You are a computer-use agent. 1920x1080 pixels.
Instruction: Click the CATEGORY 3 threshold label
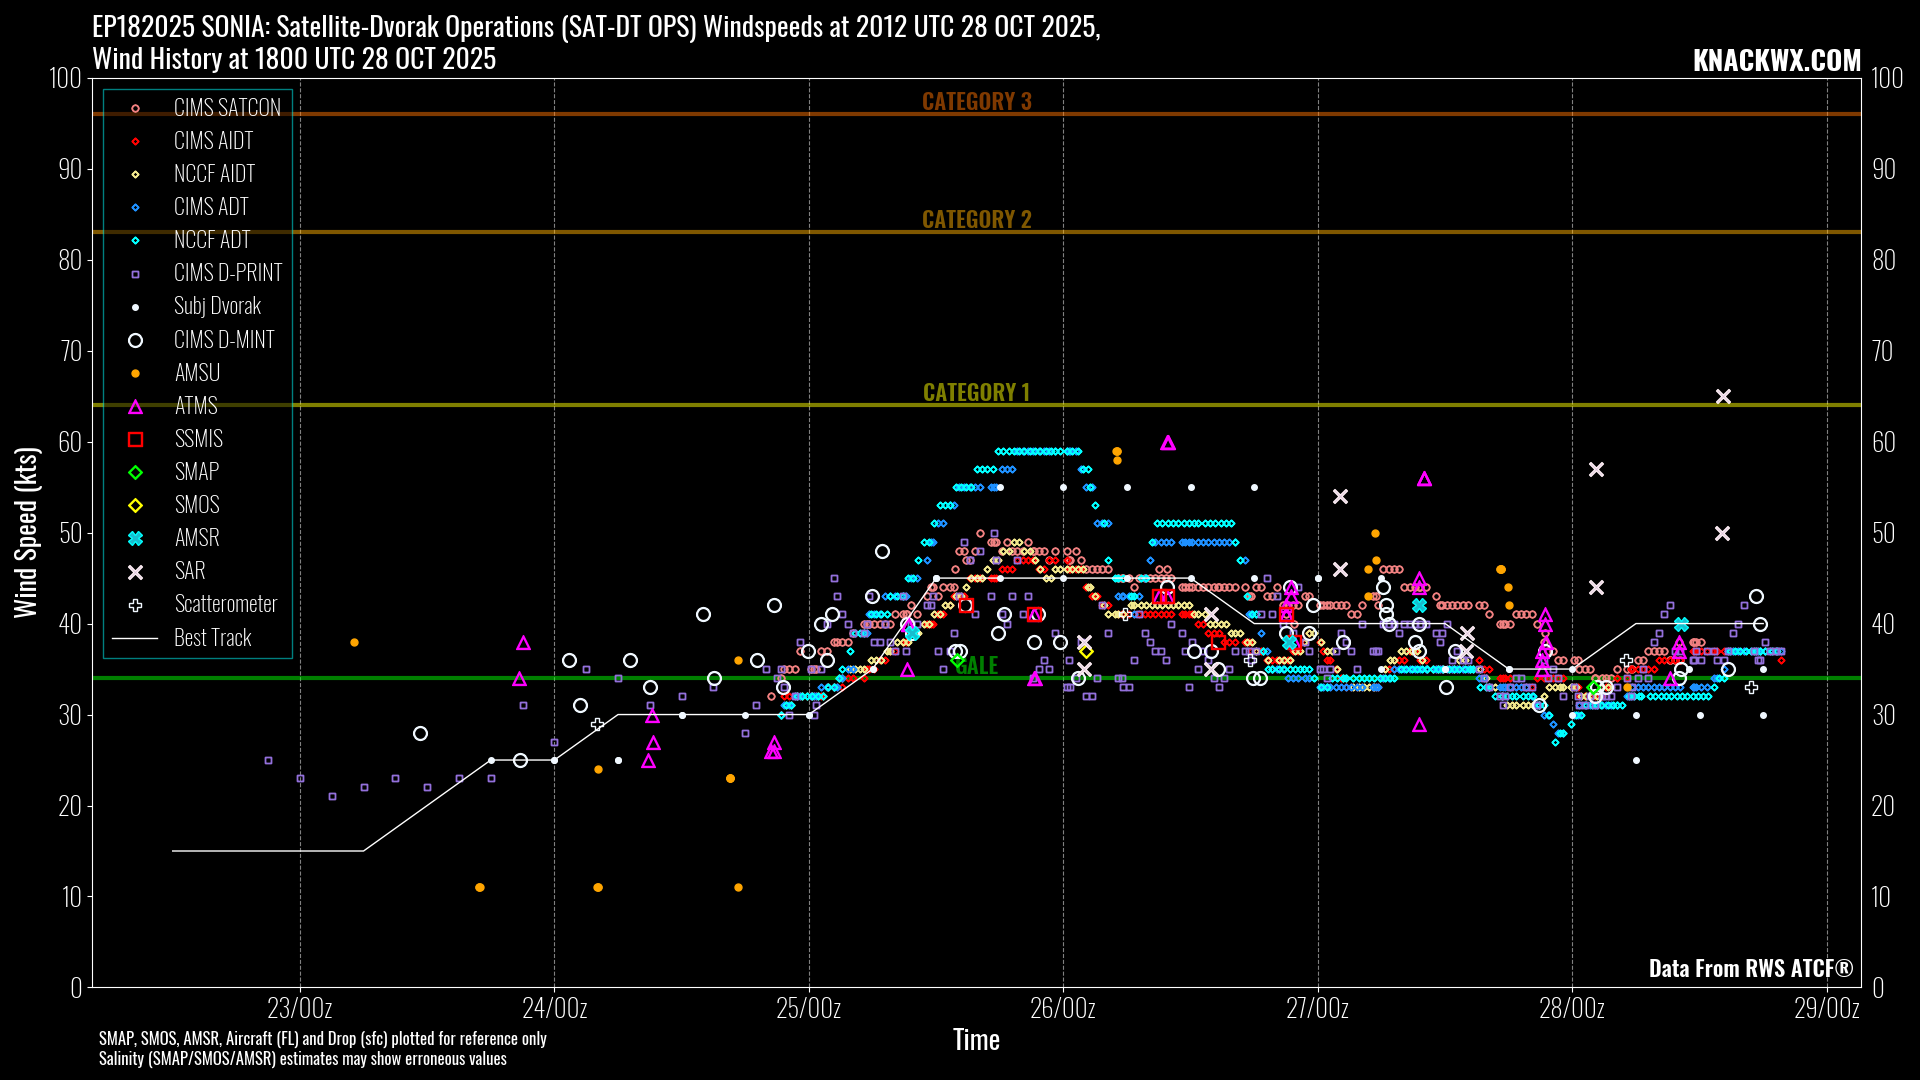pyautogui.click(x=976, y=101)
